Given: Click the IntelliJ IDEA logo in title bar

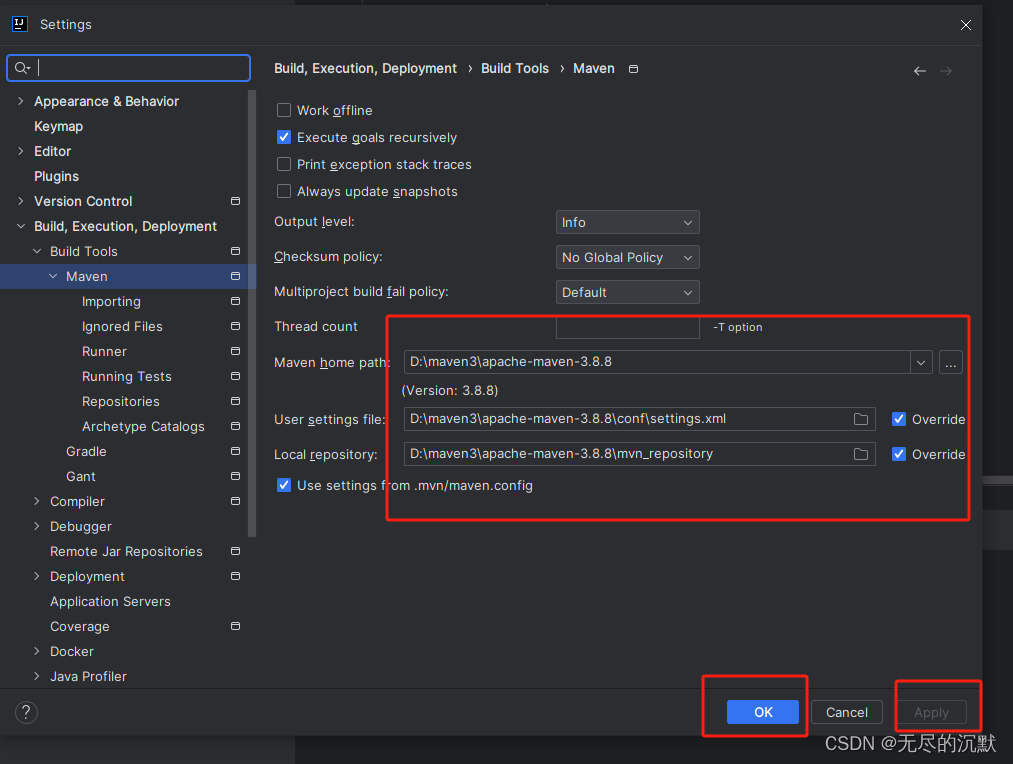Looking at the screenshot, I should point(20,24).
